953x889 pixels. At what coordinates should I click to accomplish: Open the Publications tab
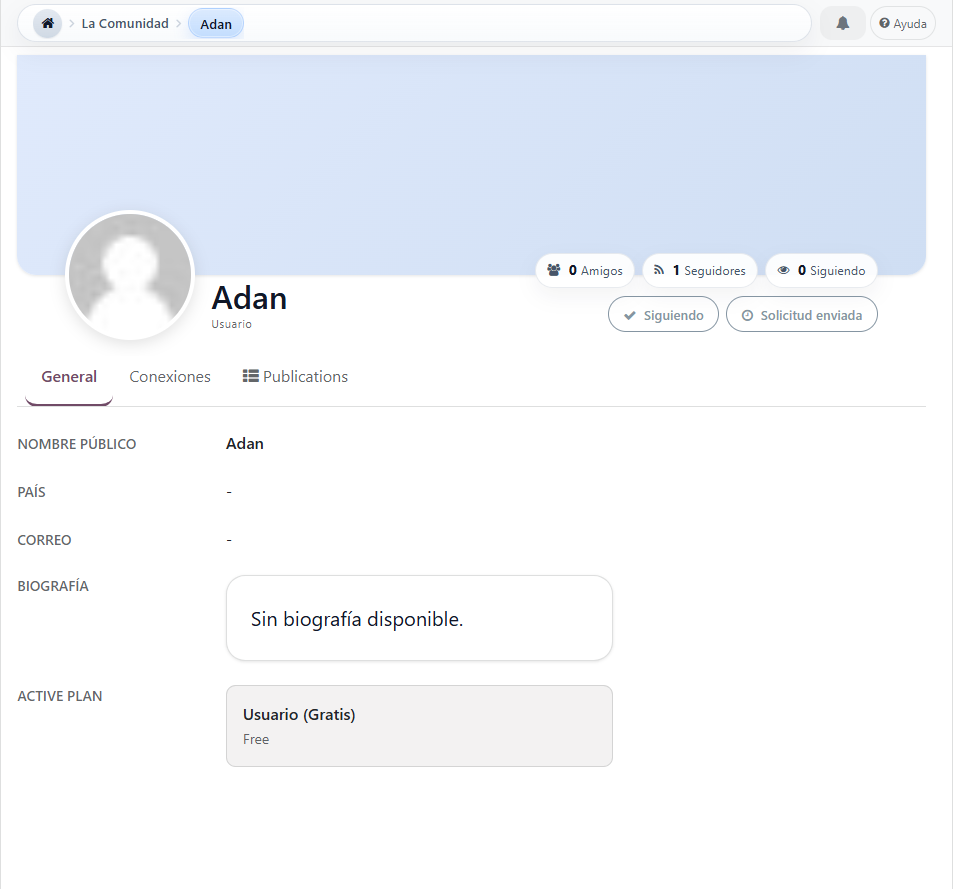(295, 377)
